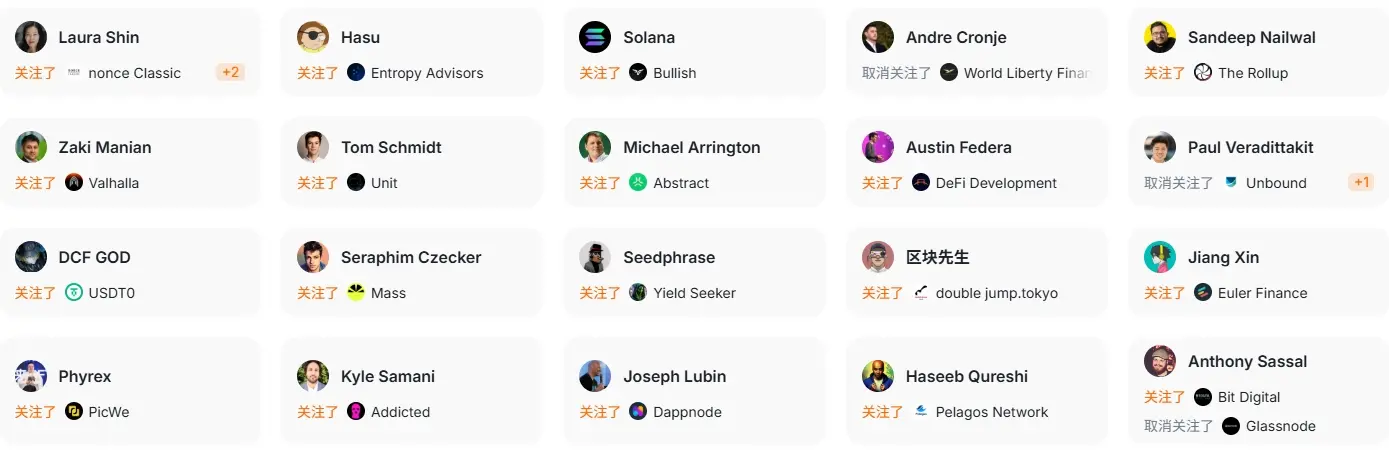Expand the +1 badge on Paul Veradittakit's card
This screenshot has width=1389, height=458.
pos(1361,182)
